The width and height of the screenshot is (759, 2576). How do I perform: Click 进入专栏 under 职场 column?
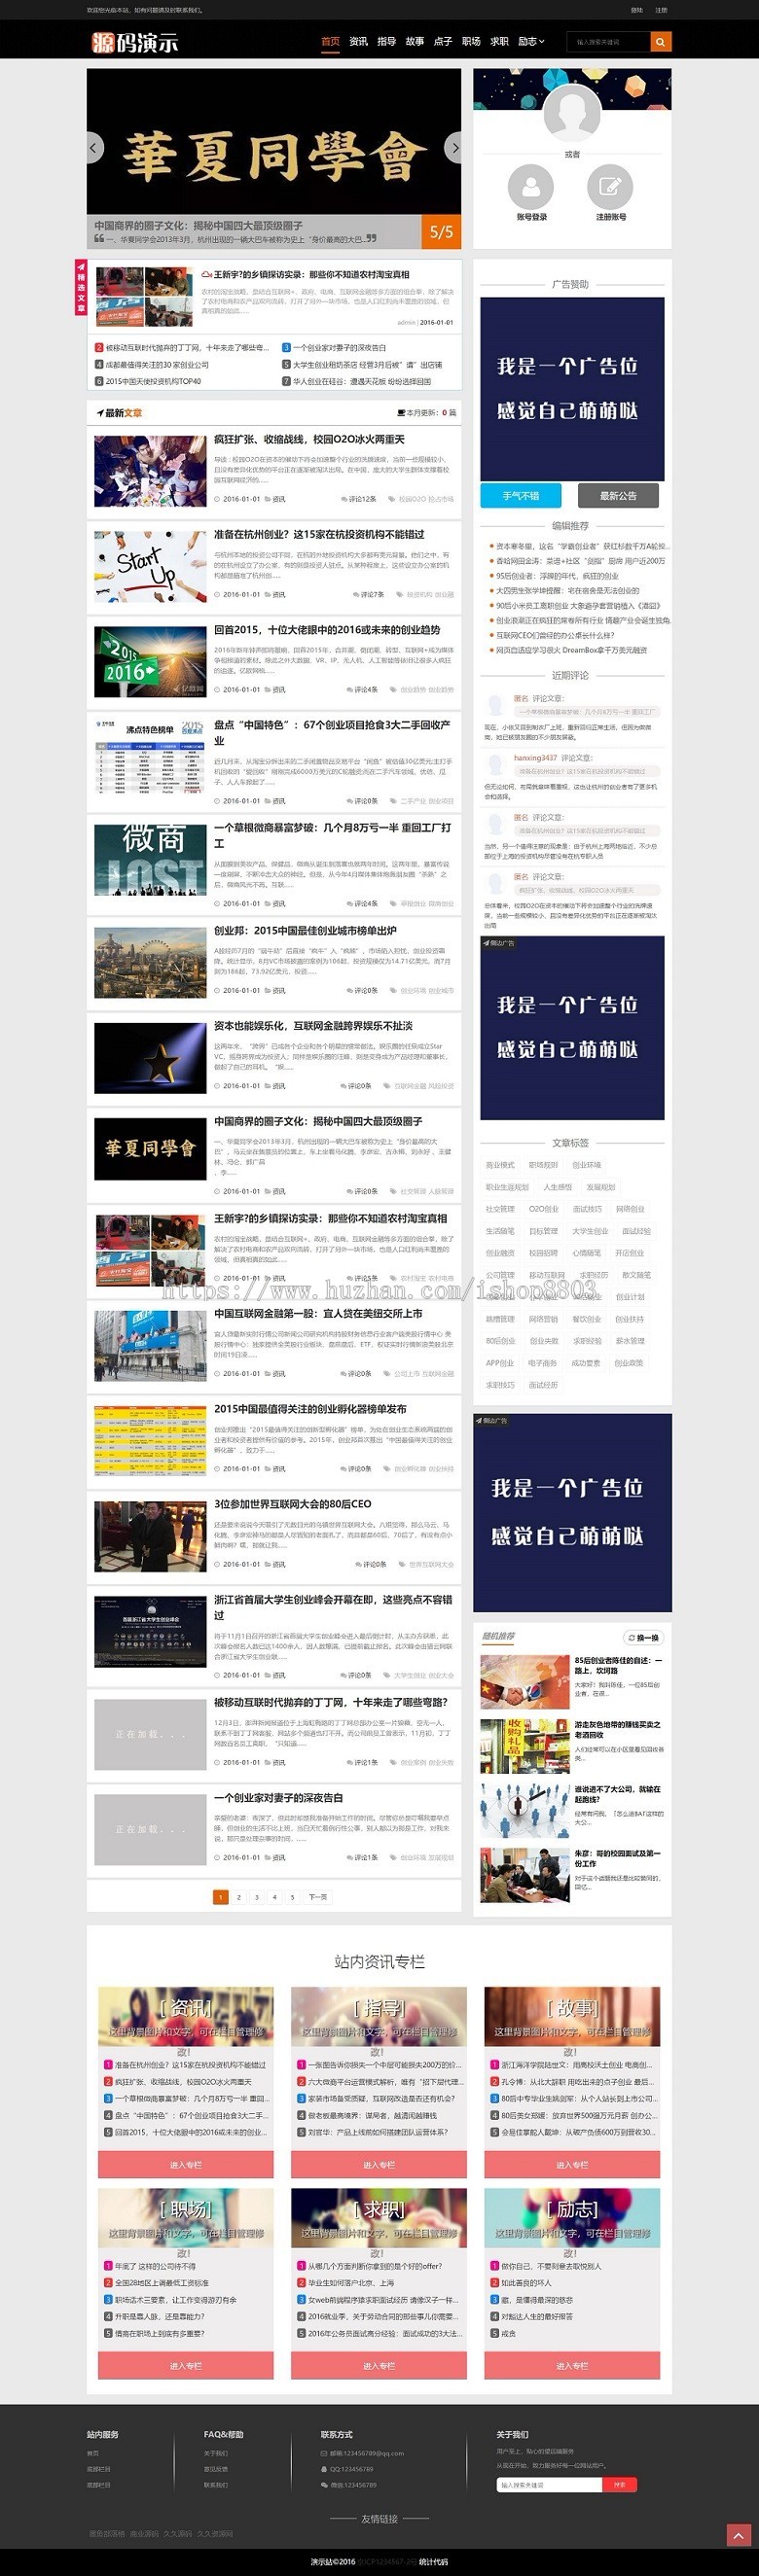pyautogui.click(x=186, y=2366)
